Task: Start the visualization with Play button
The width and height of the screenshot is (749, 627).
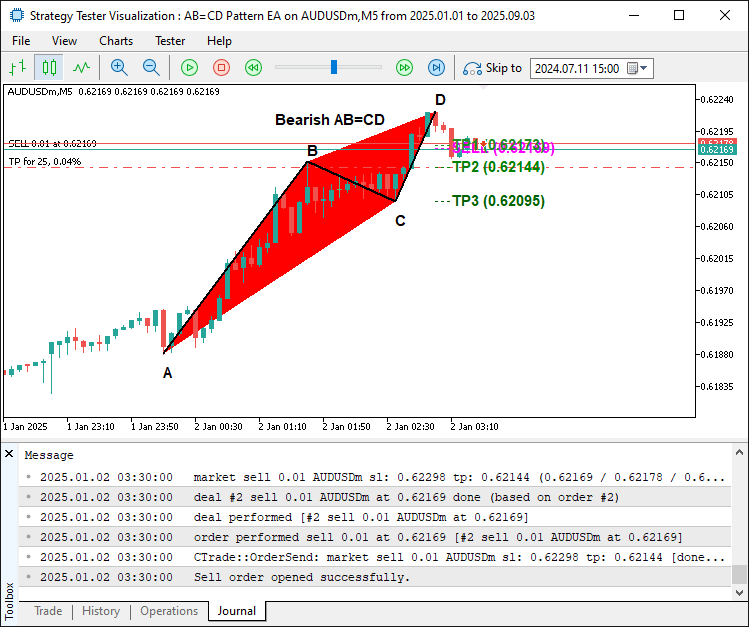Action: pos(190,67)
